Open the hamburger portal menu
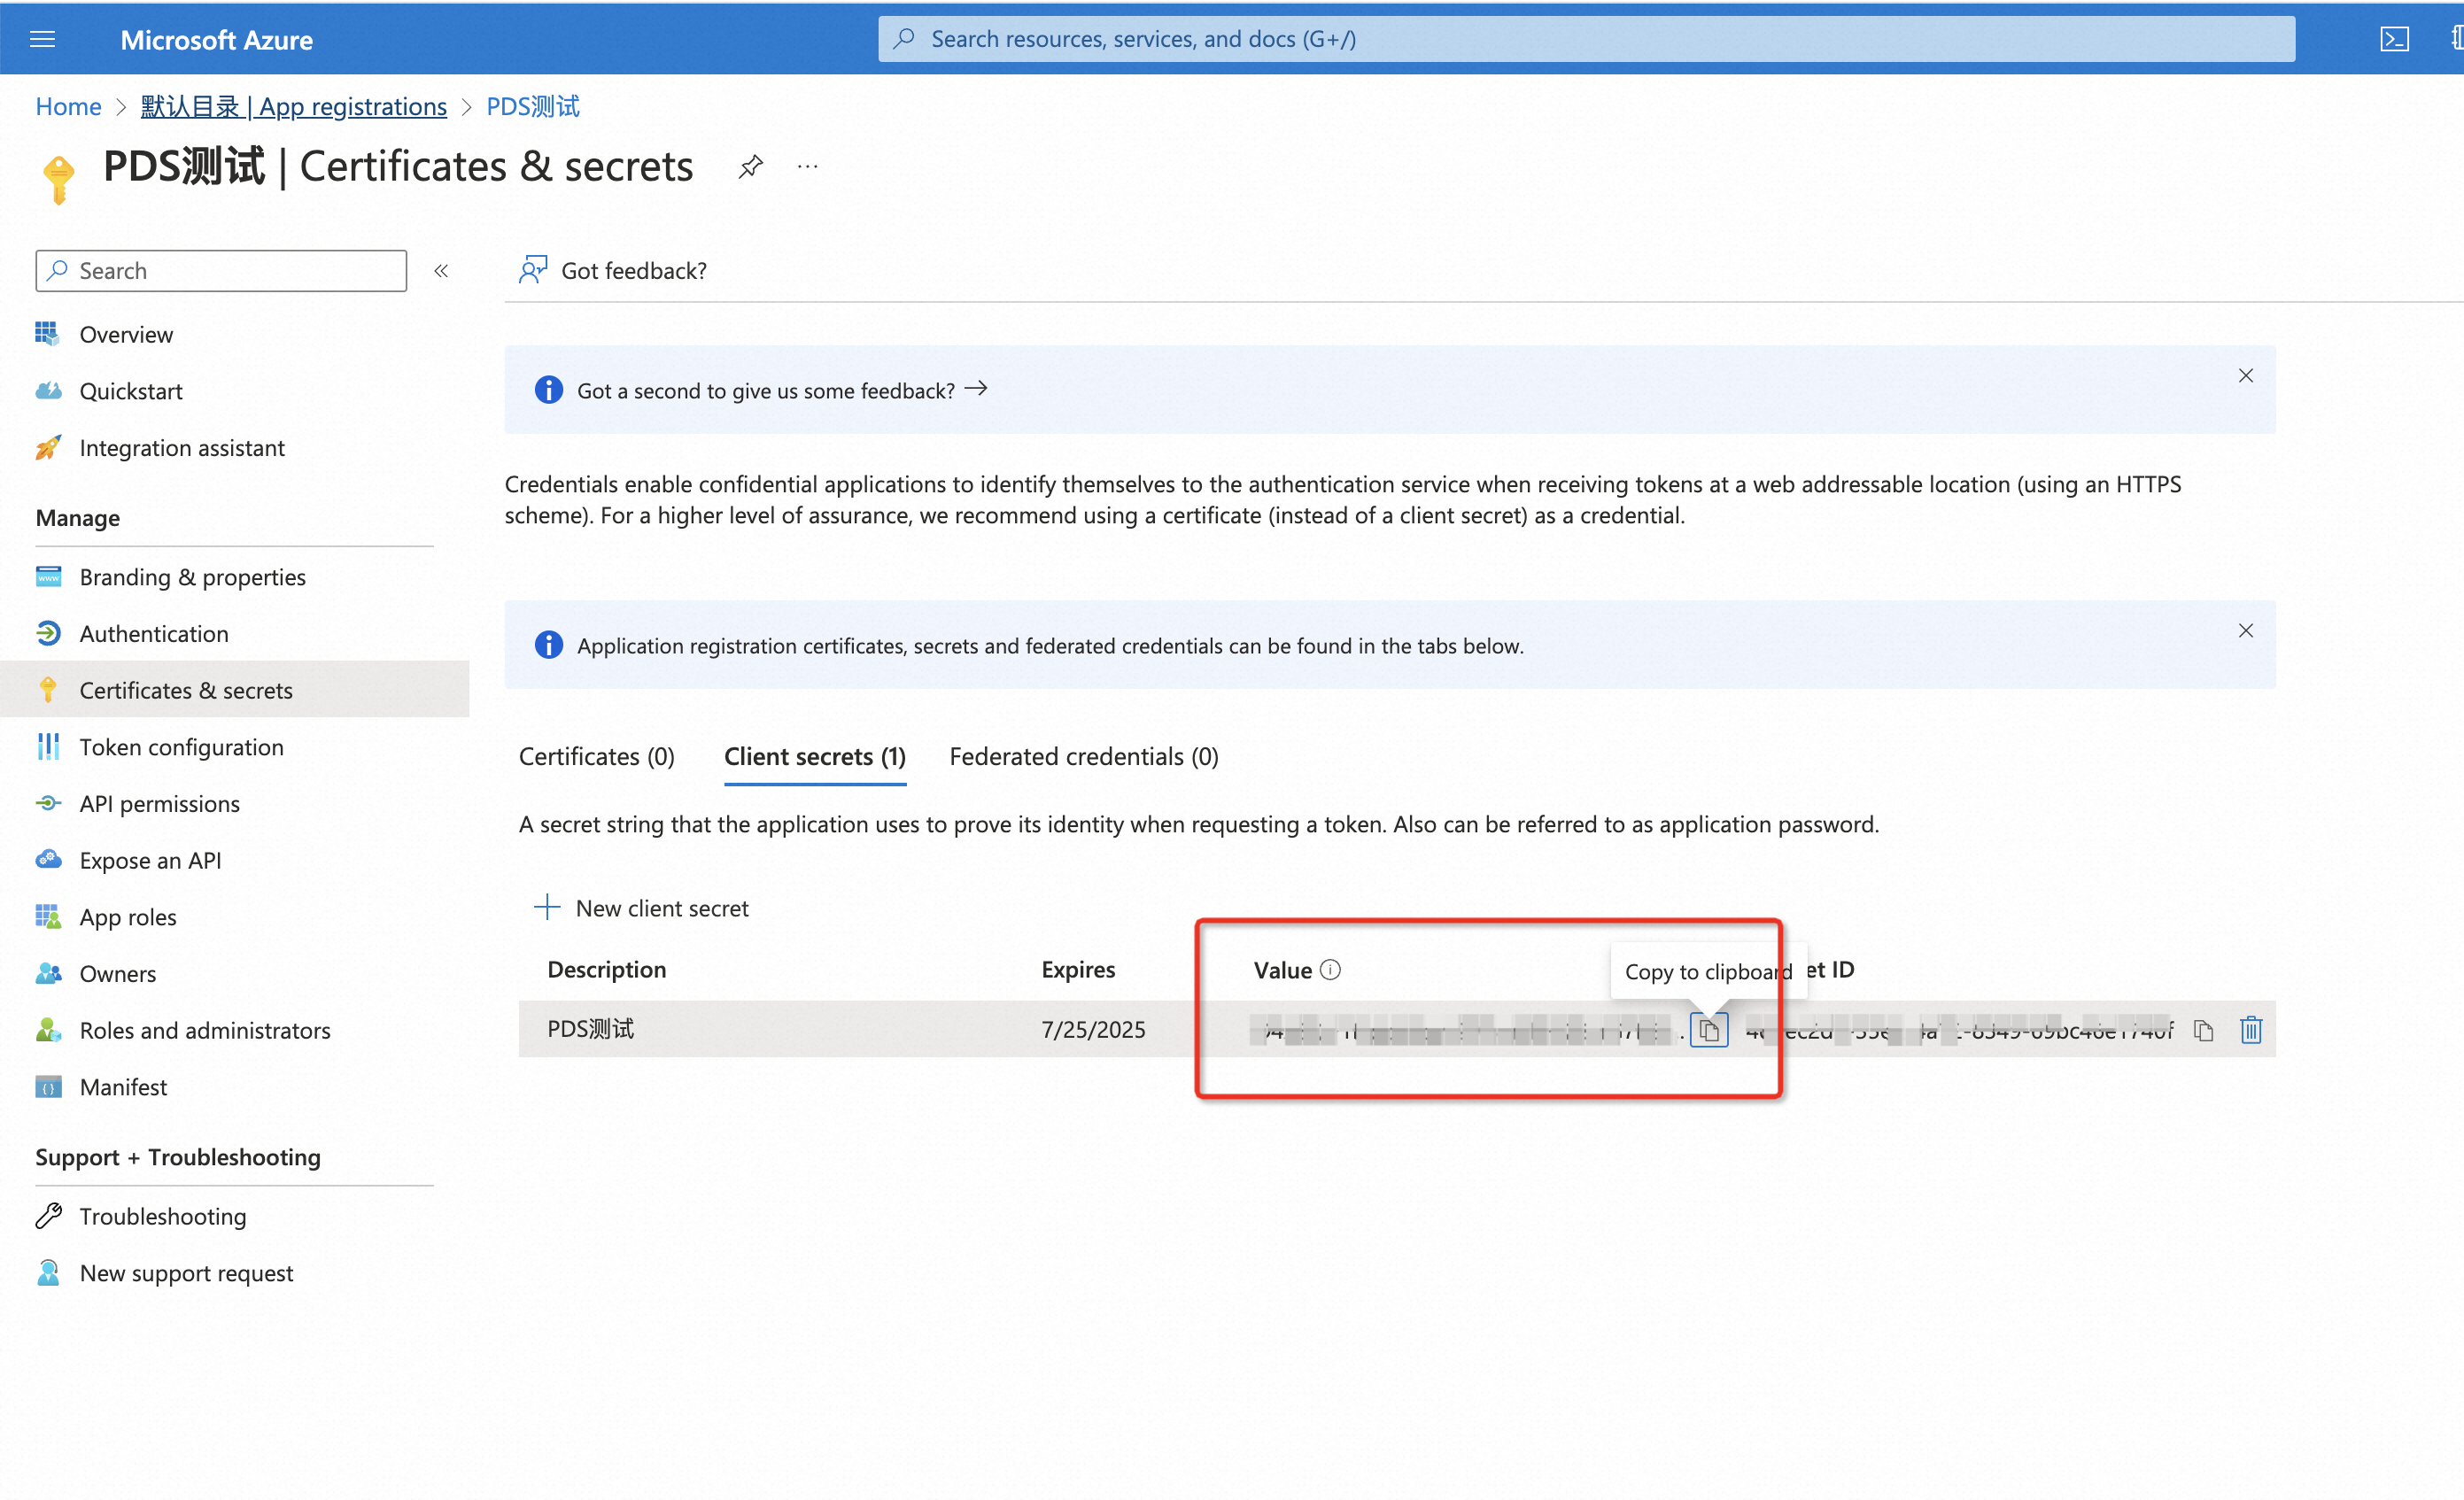Screen dimensions: 2464x1500 click(42, 39)
